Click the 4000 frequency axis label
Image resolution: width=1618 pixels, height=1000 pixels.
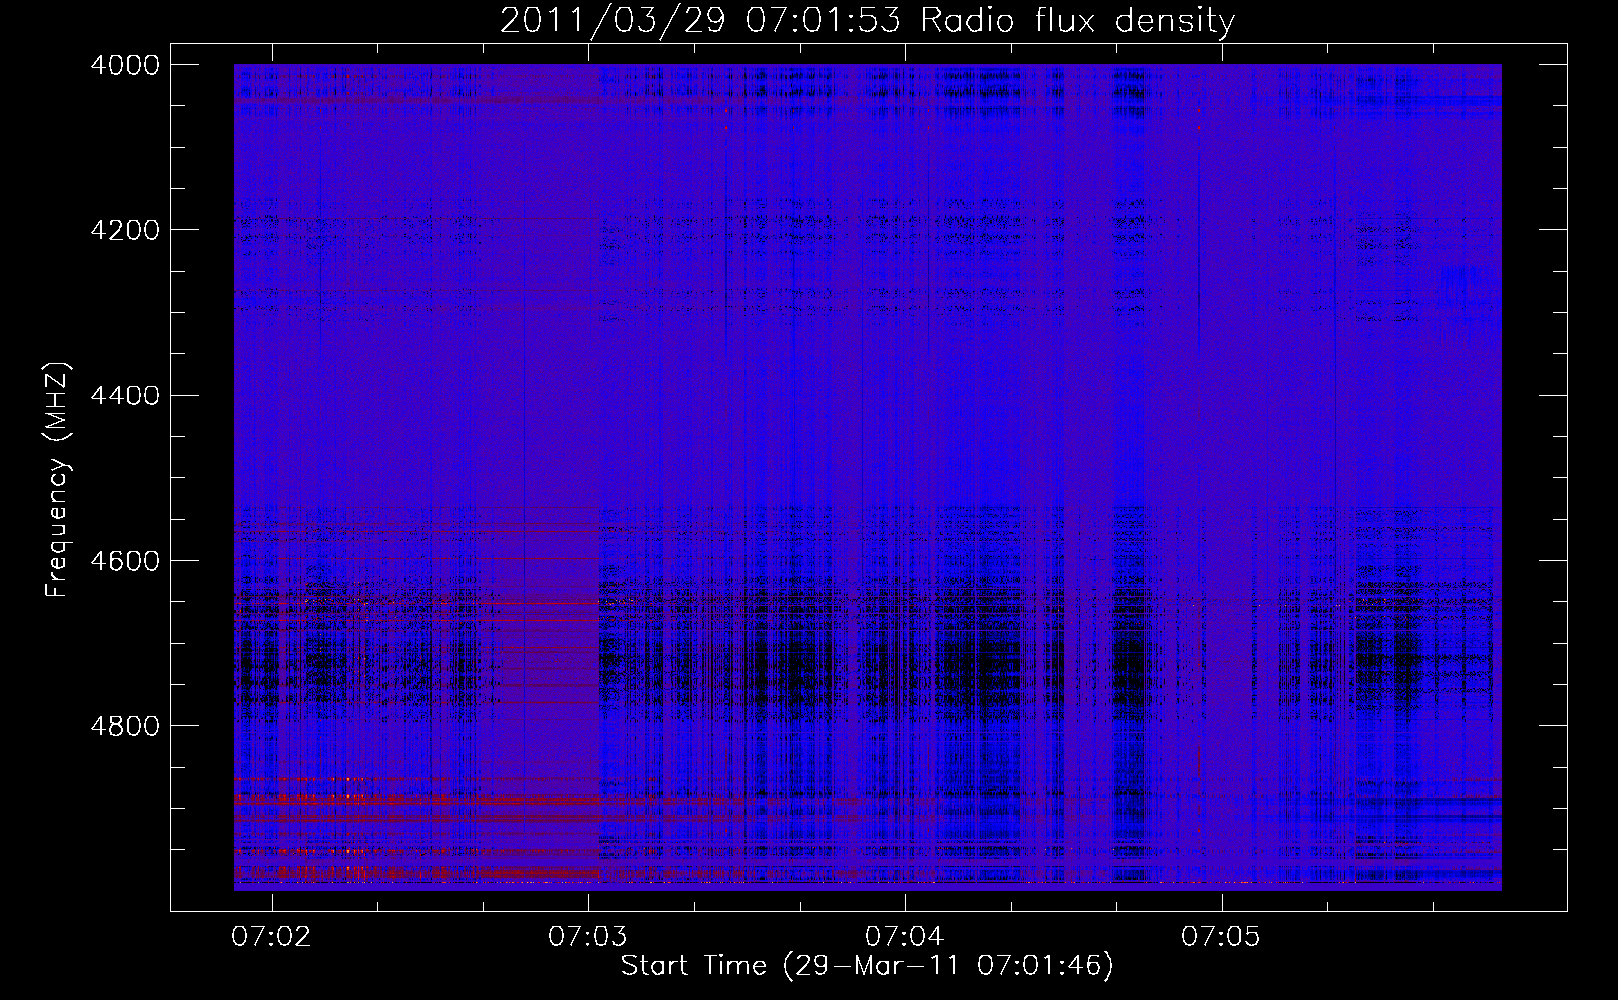(x=124, y=65)
